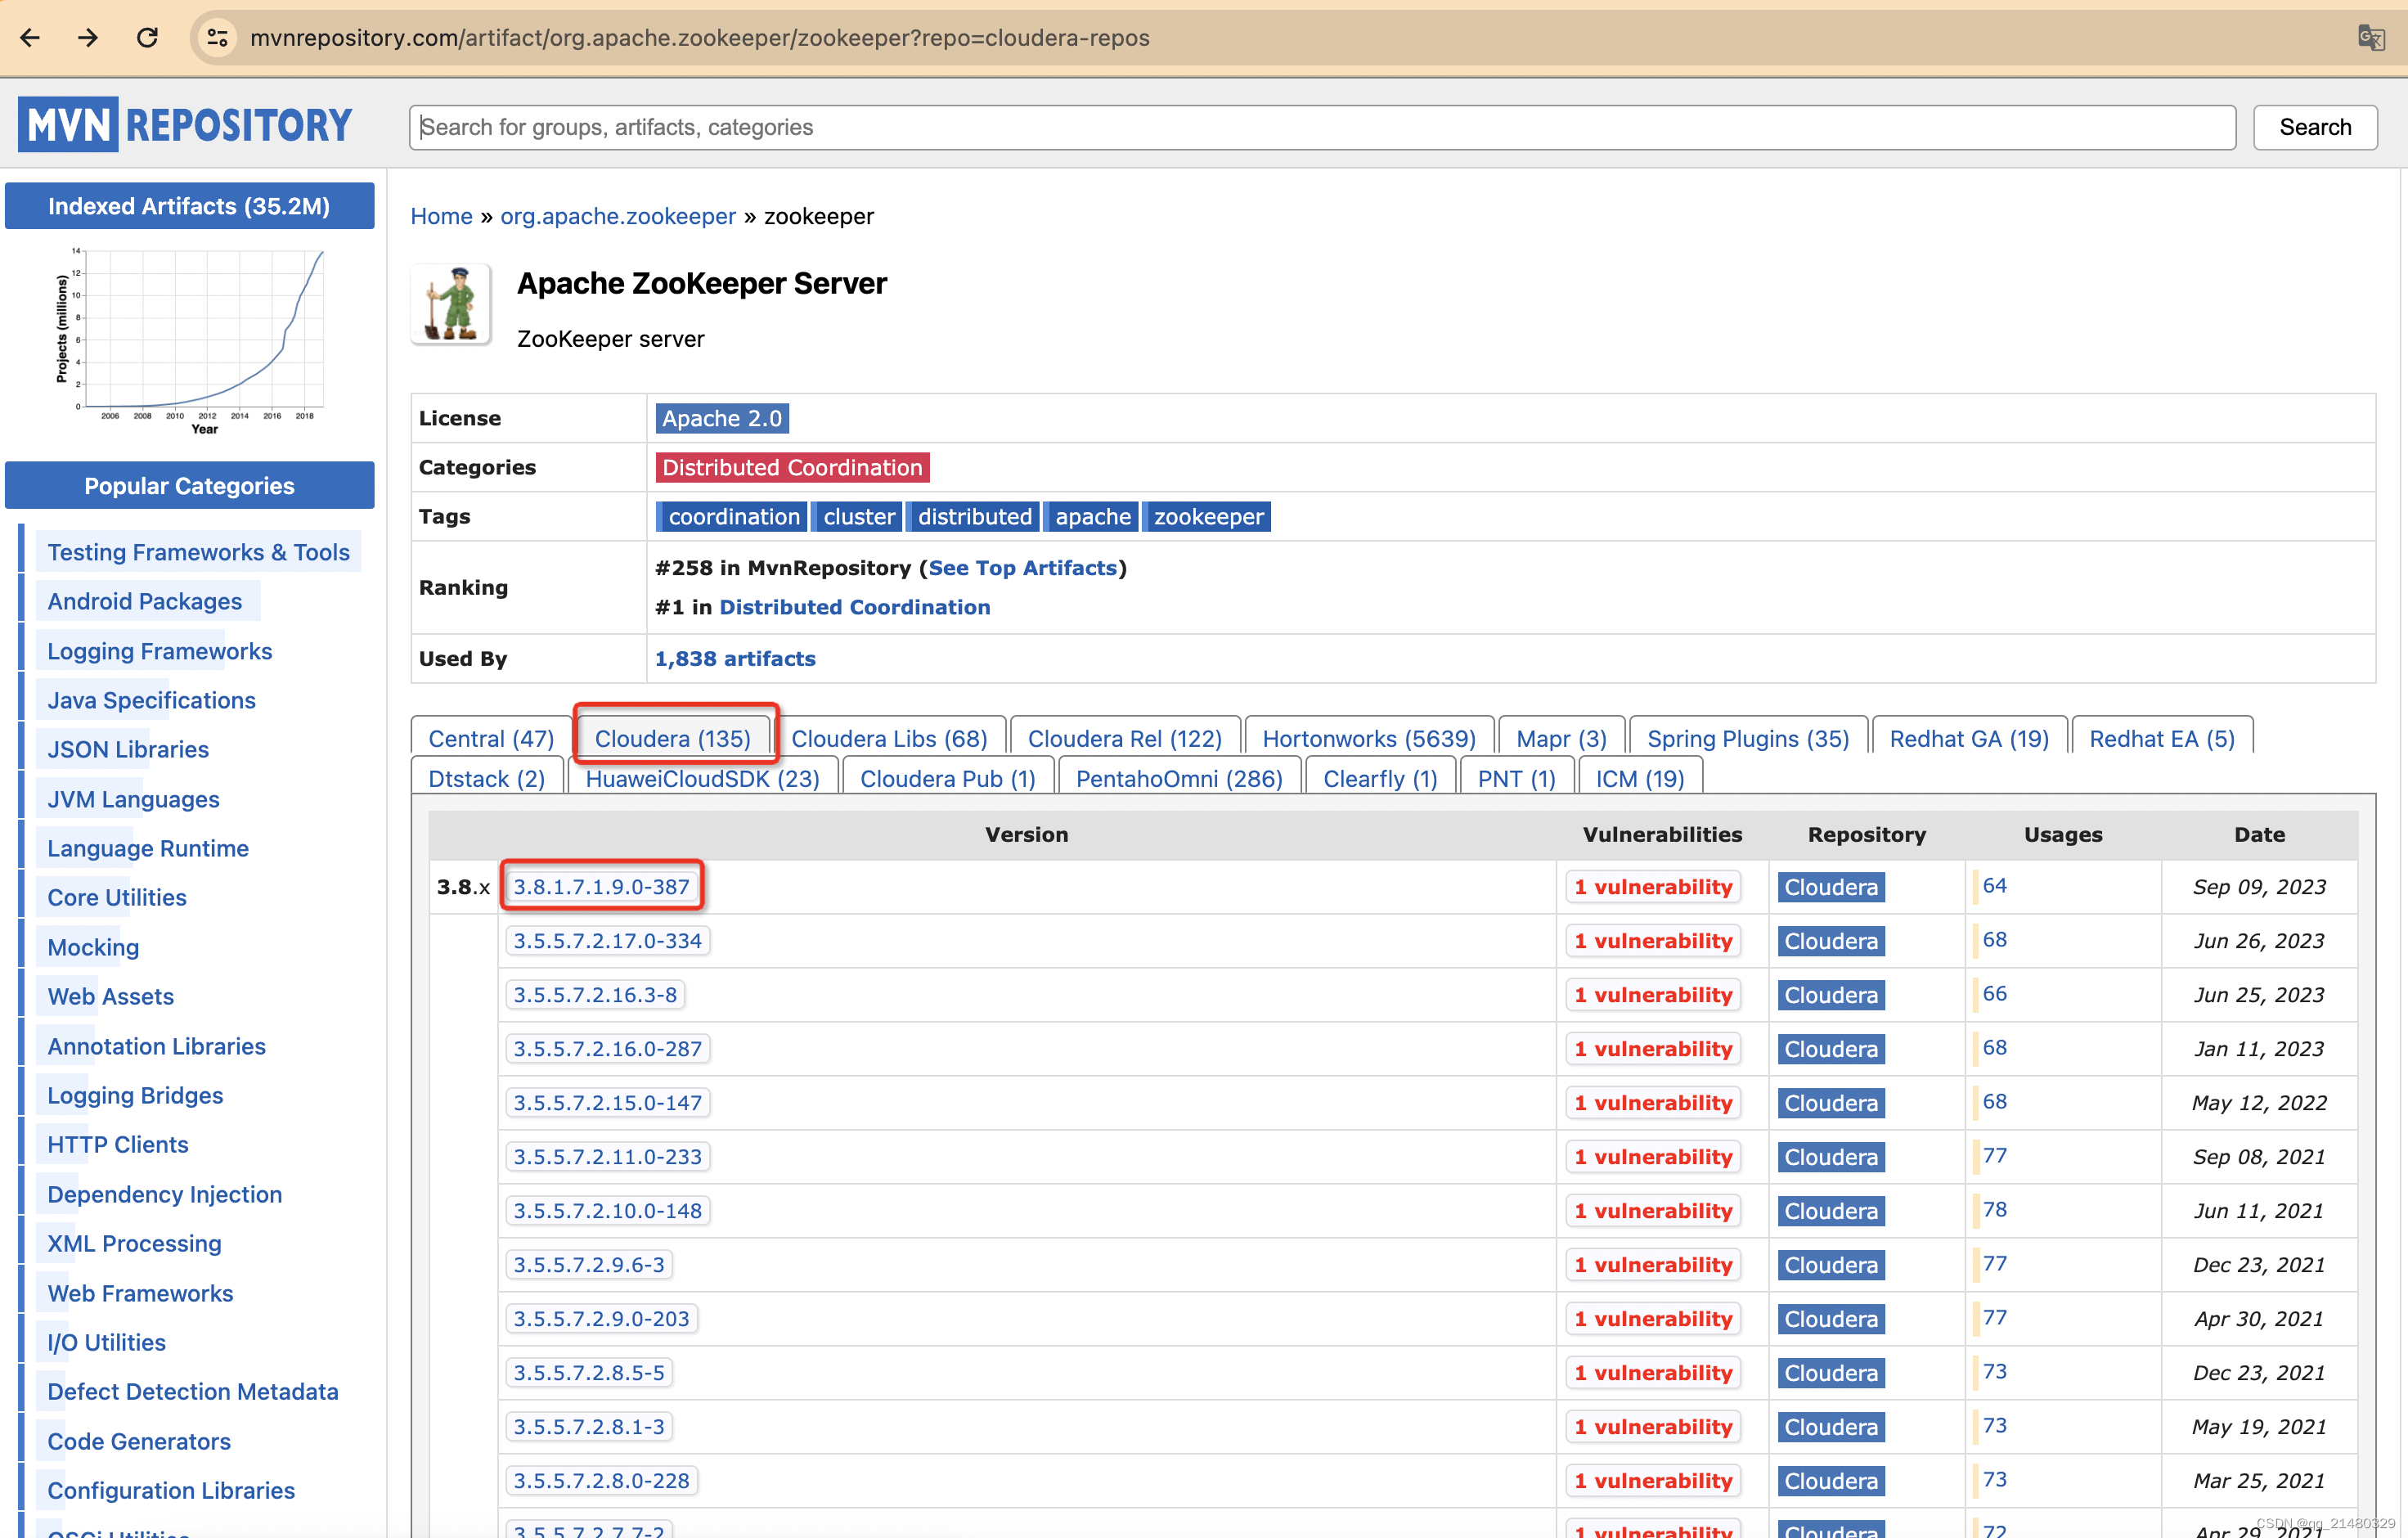This screenshot has height=1538, width=2408.
Task: Open version 3.5.5.7.2.8.0-228
Action: click(601, 1480)
